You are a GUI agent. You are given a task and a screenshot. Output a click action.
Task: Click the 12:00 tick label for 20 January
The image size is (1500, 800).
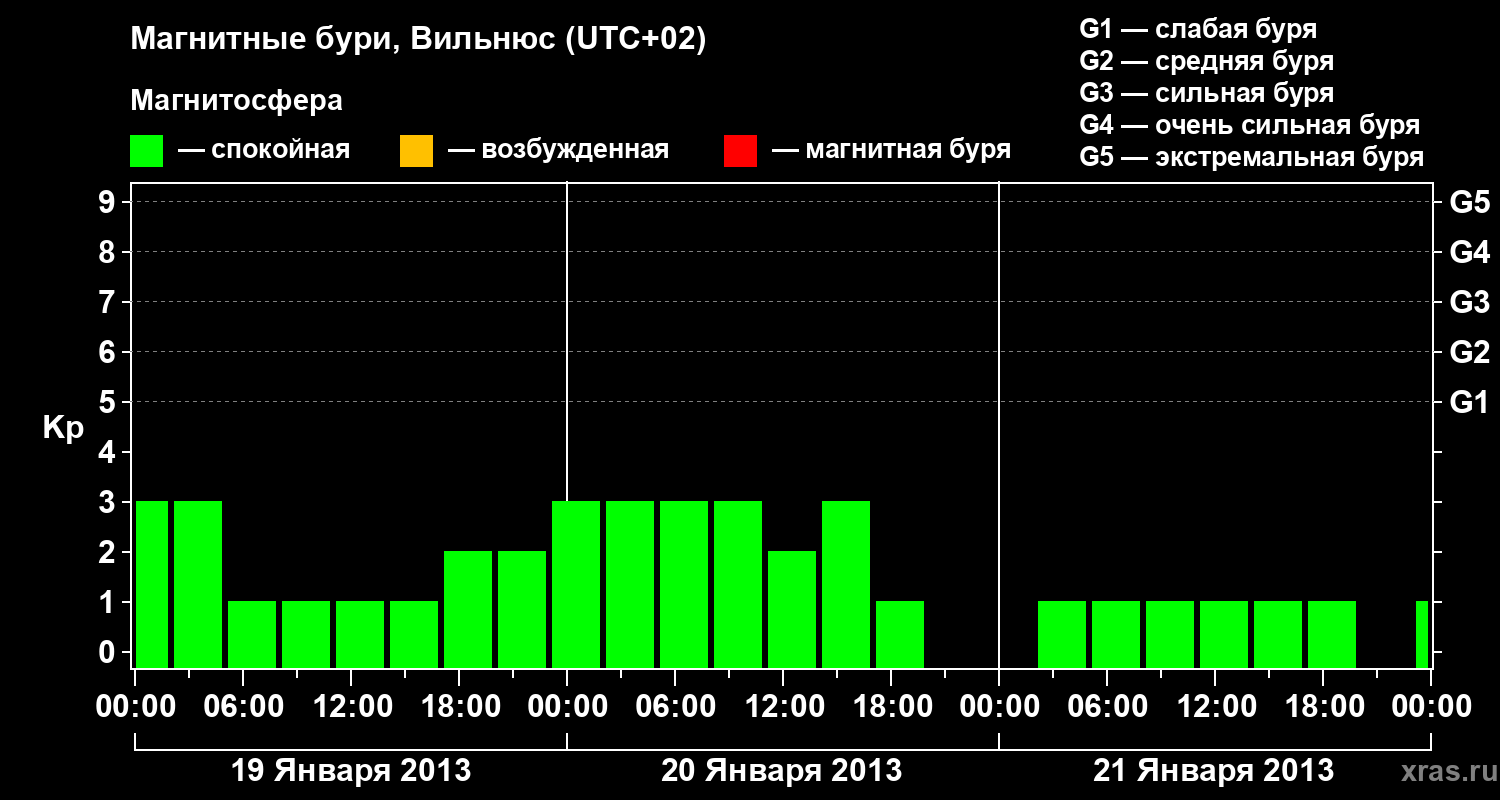(x=784, y=706)
